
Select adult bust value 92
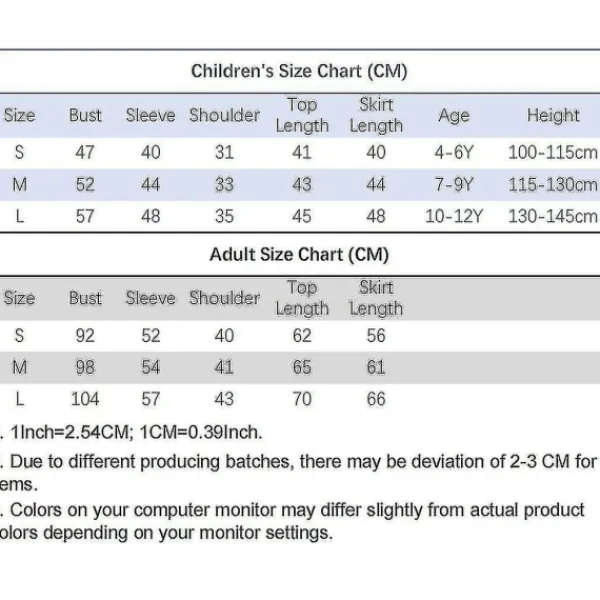(85, 336)
